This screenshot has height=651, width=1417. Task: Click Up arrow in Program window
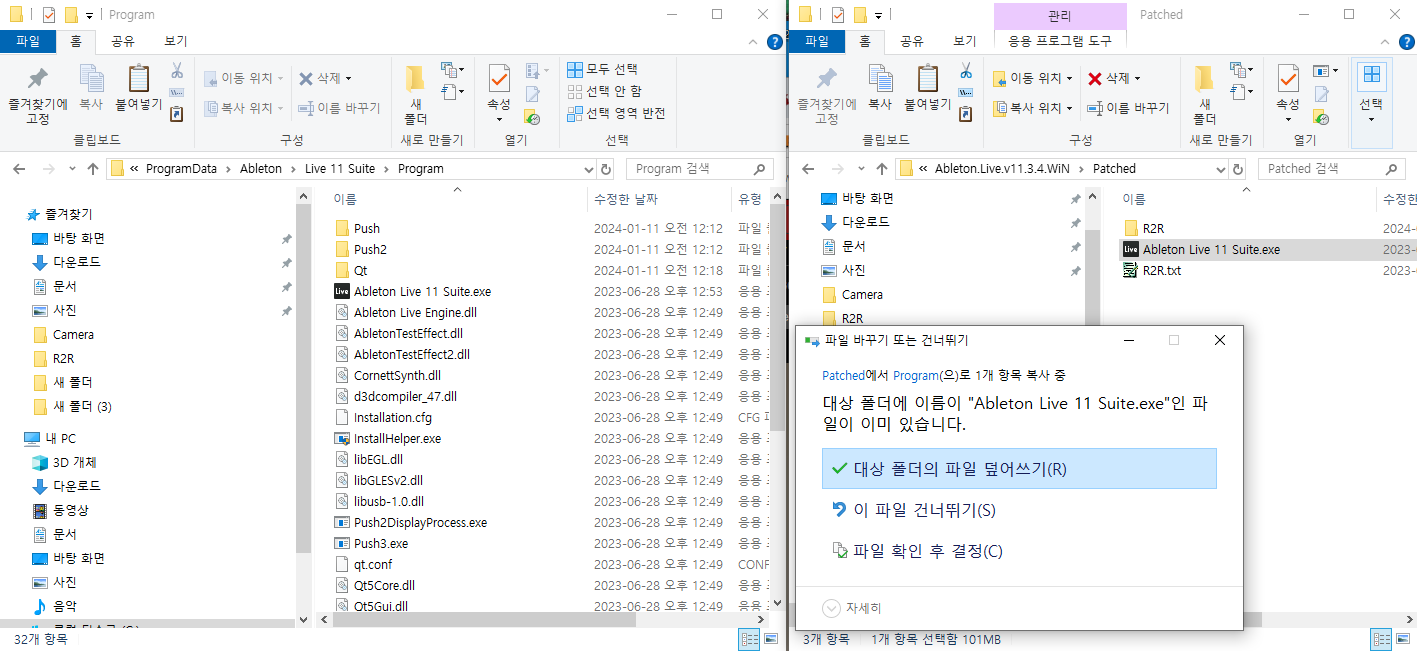(x=93, y=169)
